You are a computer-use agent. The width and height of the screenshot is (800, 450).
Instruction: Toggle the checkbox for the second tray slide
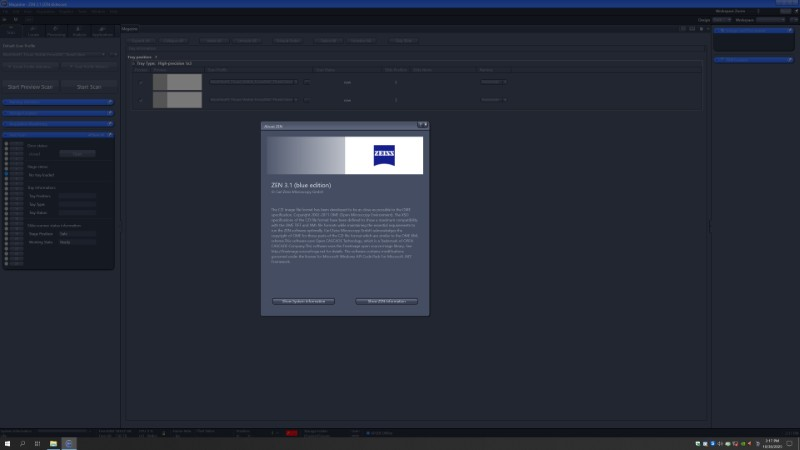pyautogui.click(x=141, y=100)
